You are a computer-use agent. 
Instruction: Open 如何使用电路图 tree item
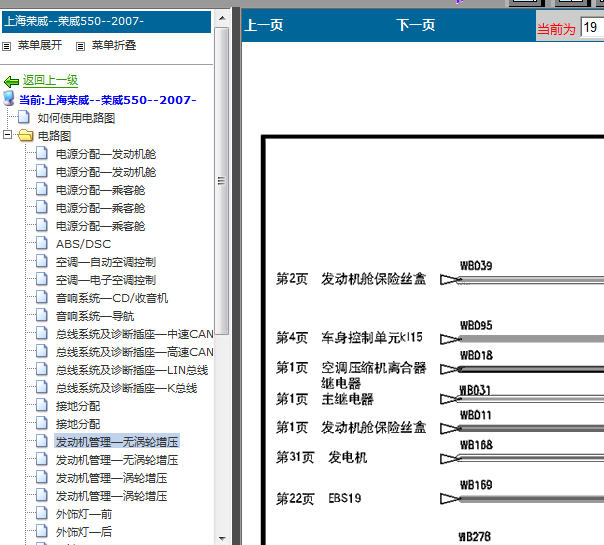76,118
